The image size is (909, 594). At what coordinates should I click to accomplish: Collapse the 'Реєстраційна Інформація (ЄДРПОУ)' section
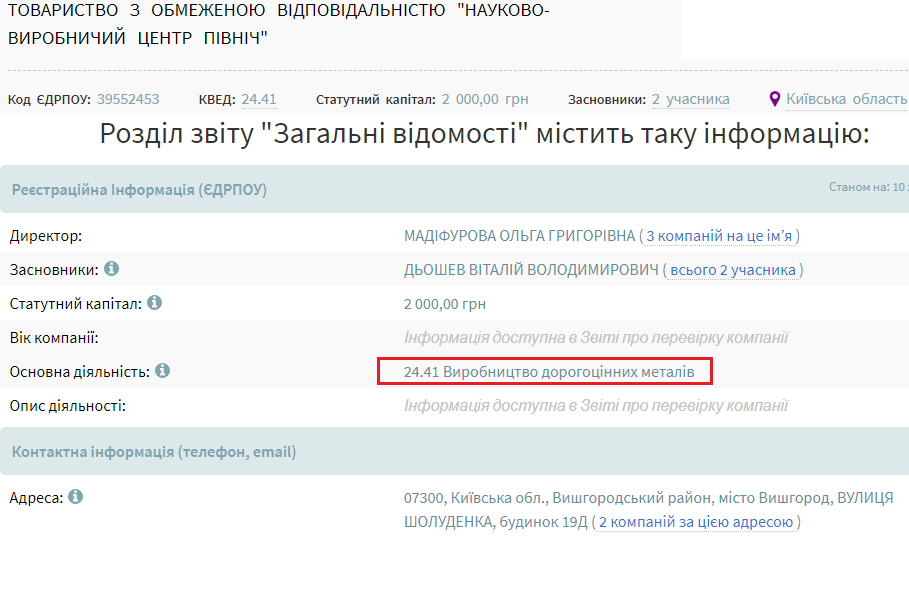(x=139, y=186)
